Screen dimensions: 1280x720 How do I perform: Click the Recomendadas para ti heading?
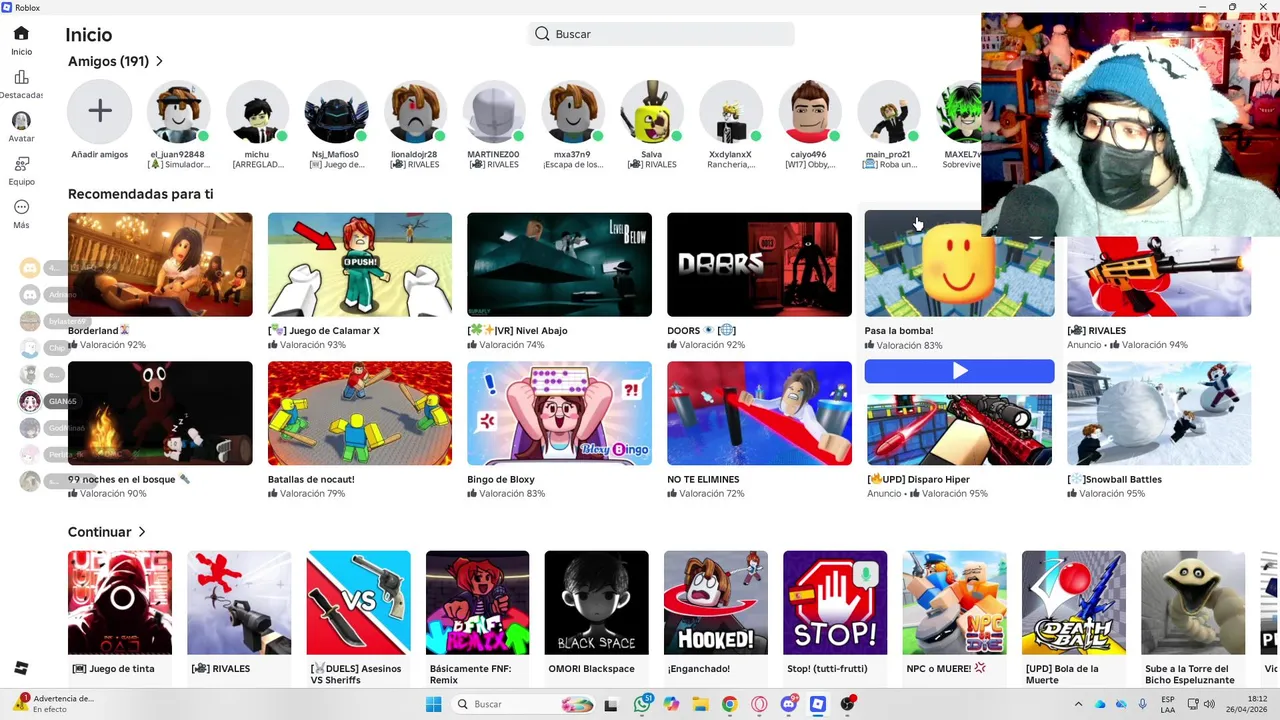[140, 194]
